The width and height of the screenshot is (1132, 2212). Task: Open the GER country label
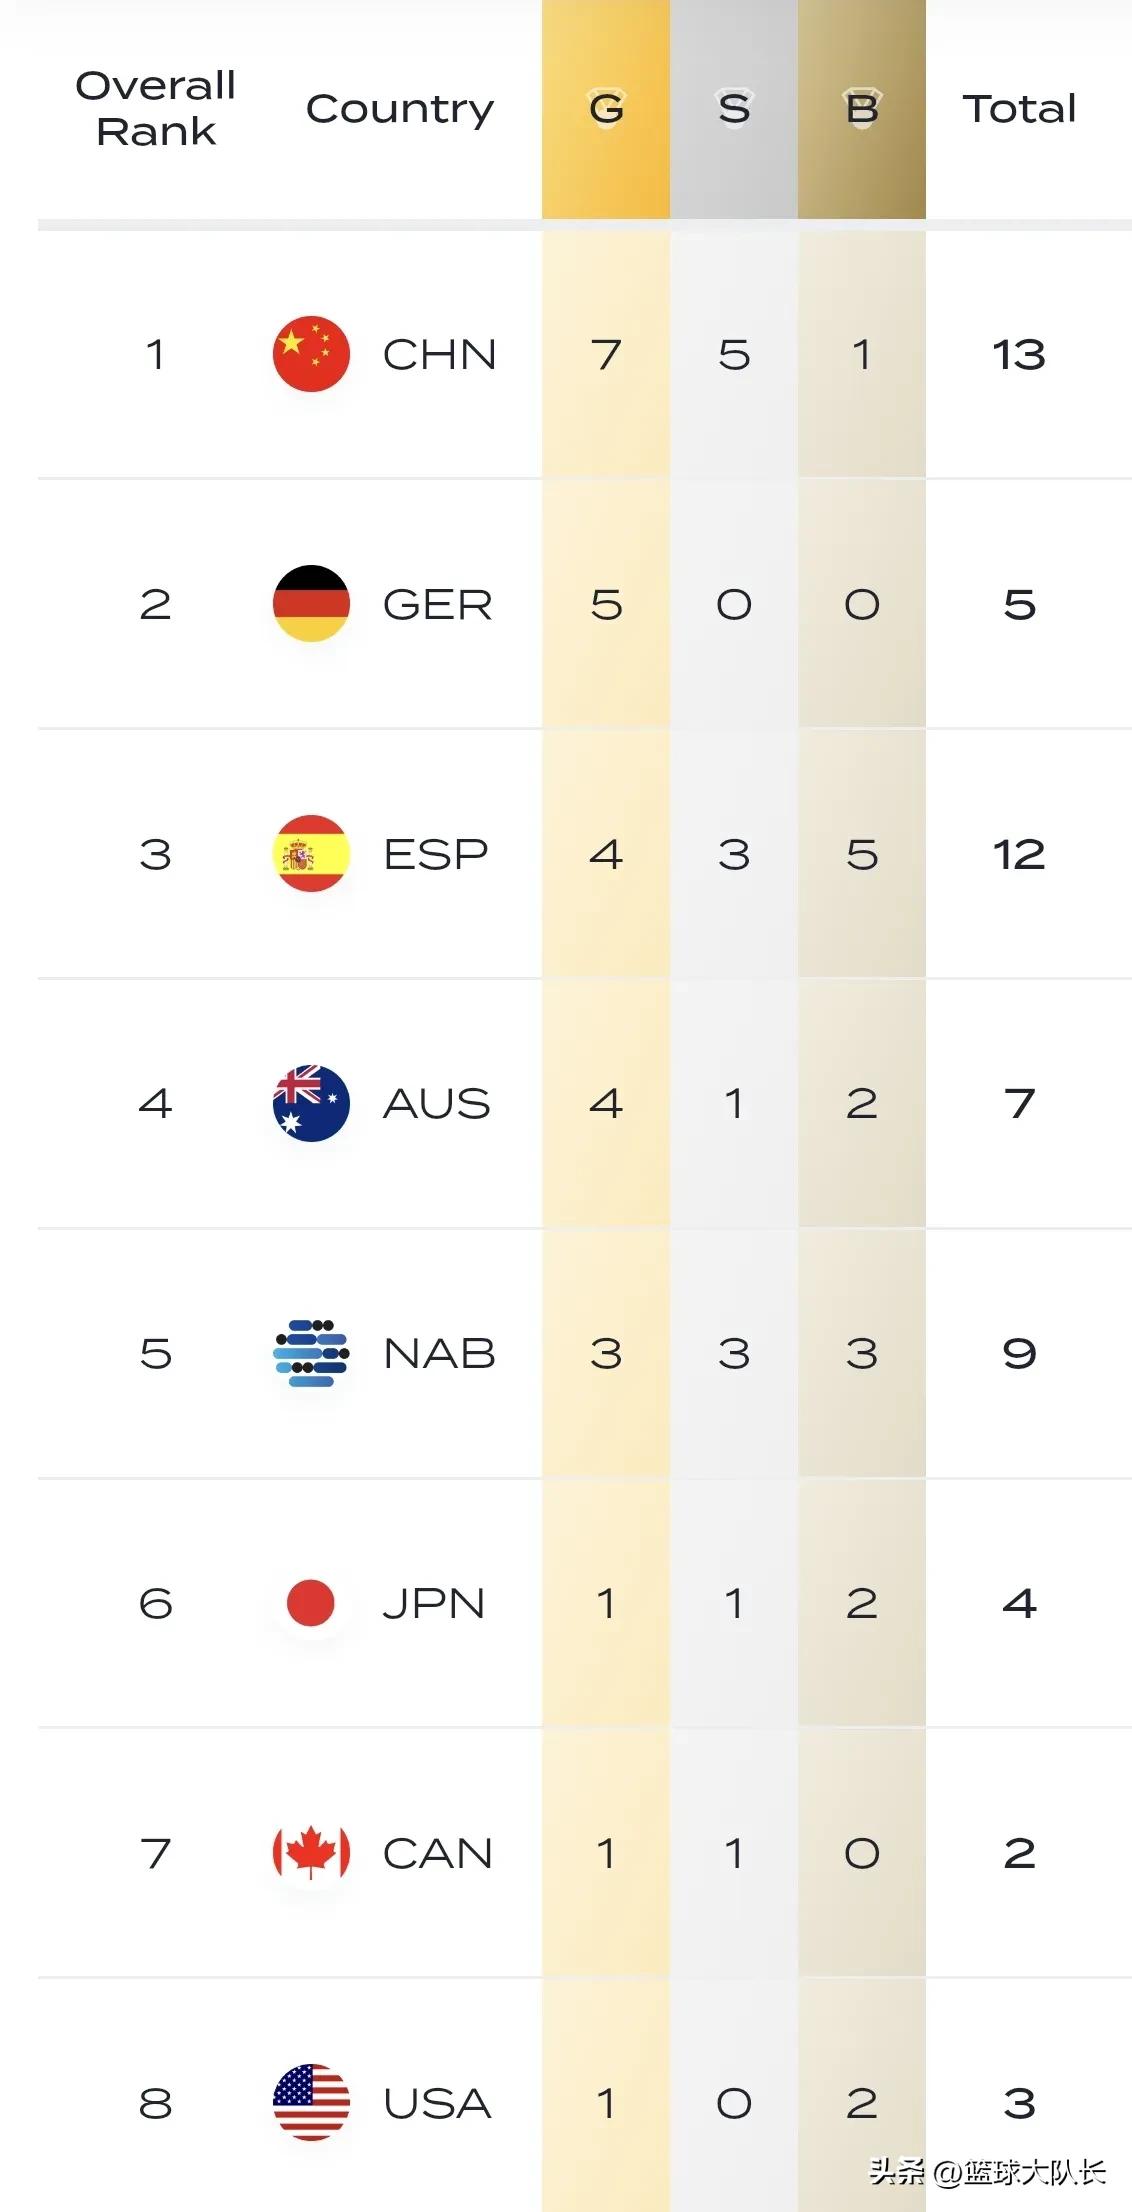438,604
